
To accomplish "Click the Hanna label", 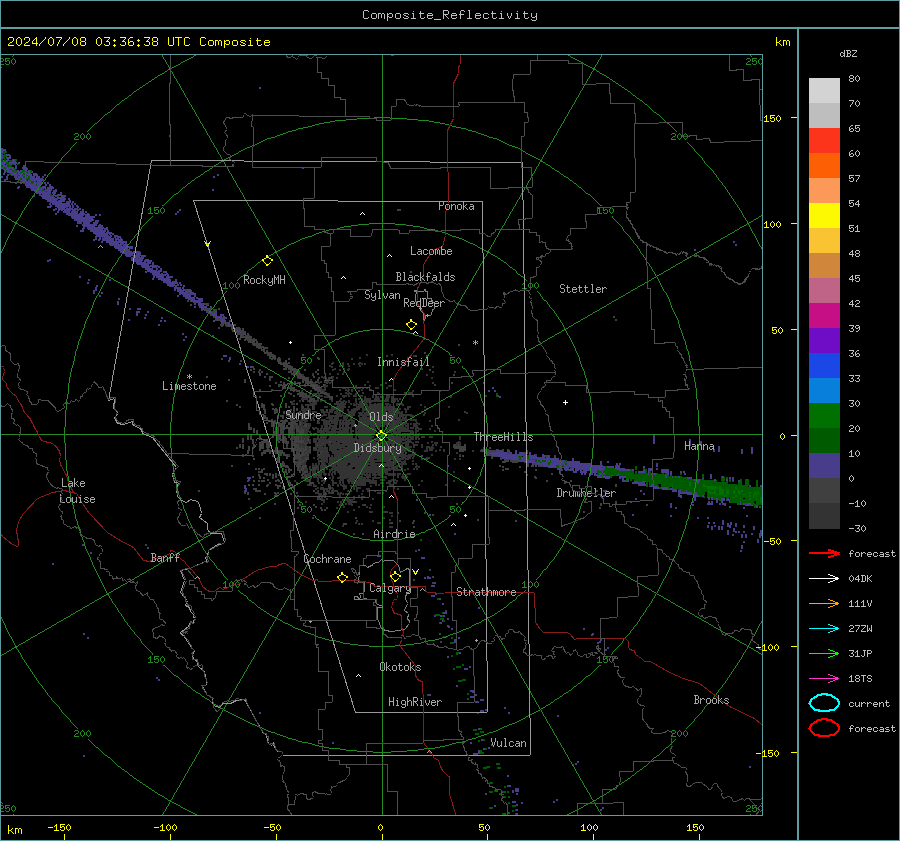I will pyautogui.click(x=699, y=446).
